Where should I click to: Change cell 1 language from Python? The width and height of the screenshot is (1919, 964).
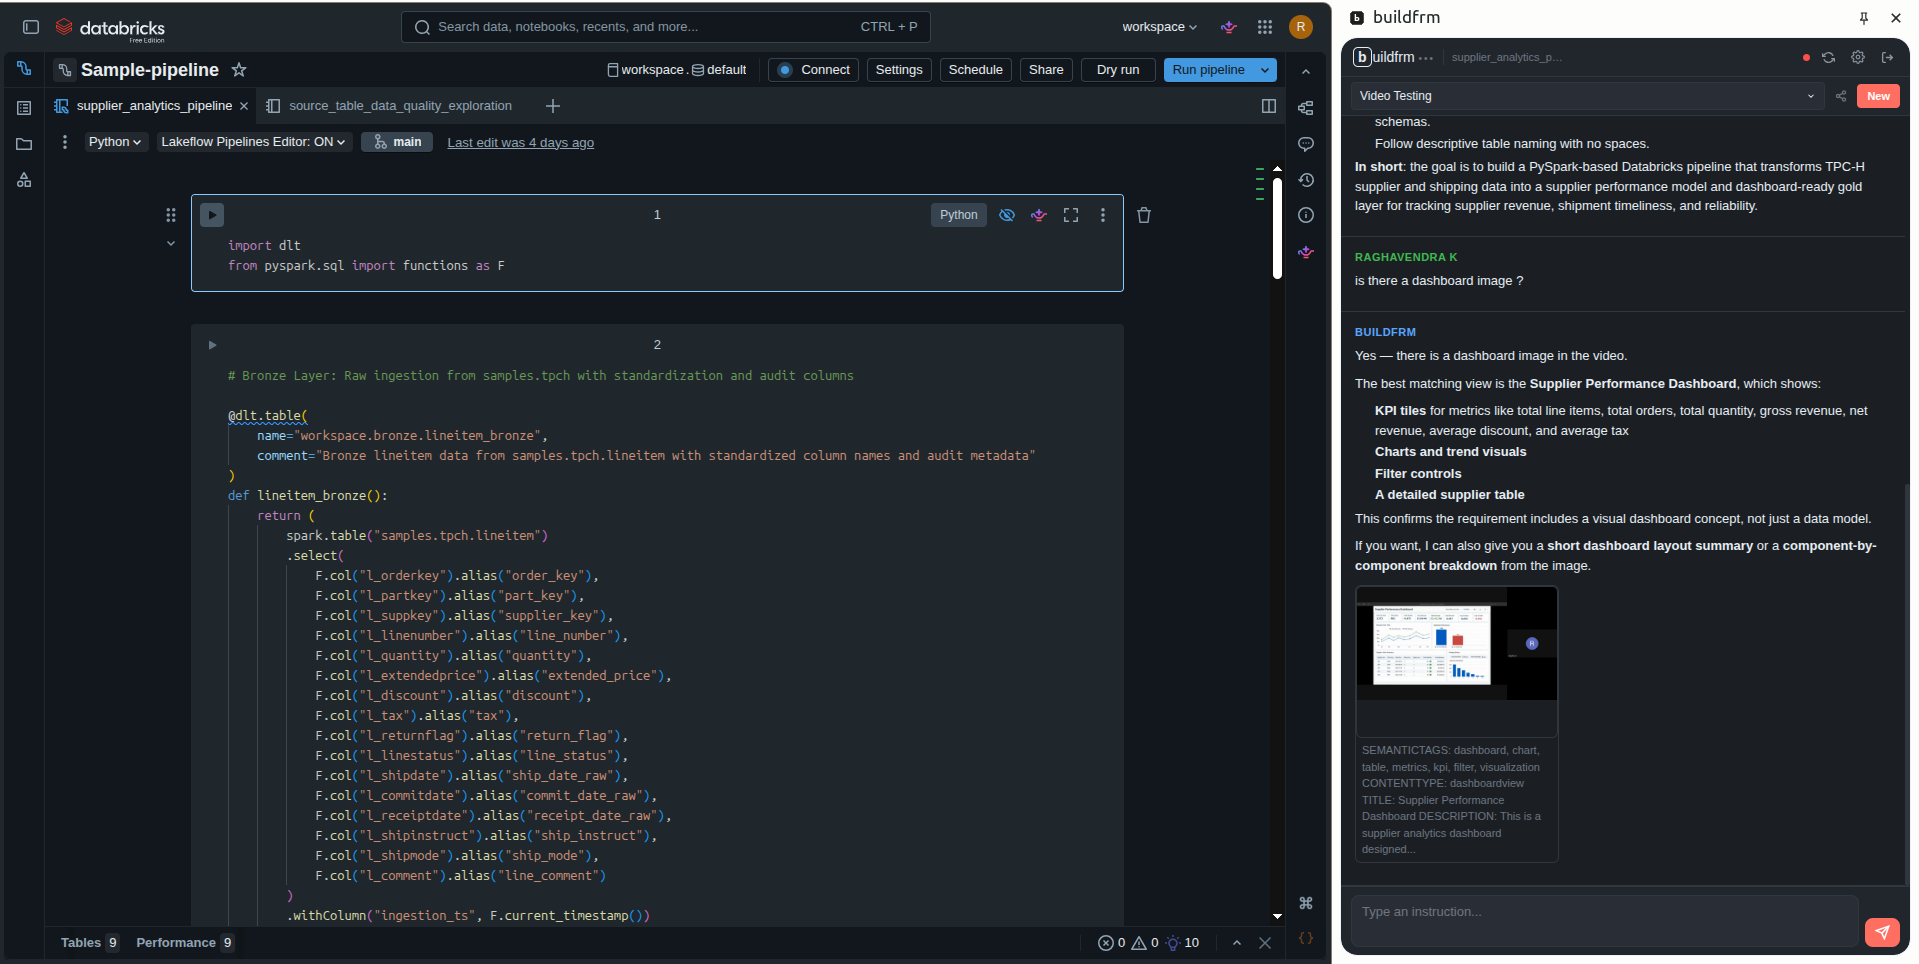pos(959,215)
